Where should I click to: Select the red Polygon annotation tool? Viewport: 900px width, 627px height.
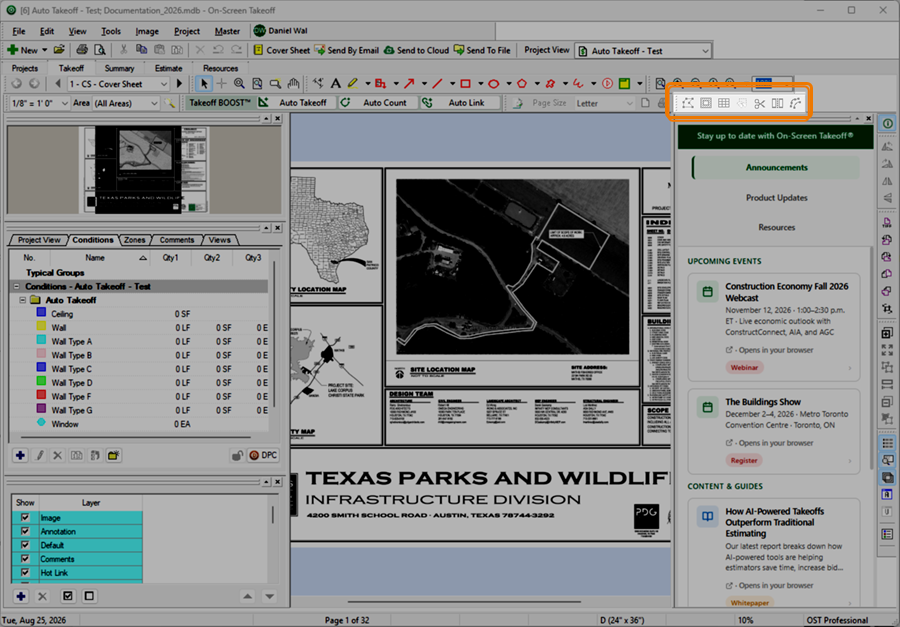pos(522,84)
